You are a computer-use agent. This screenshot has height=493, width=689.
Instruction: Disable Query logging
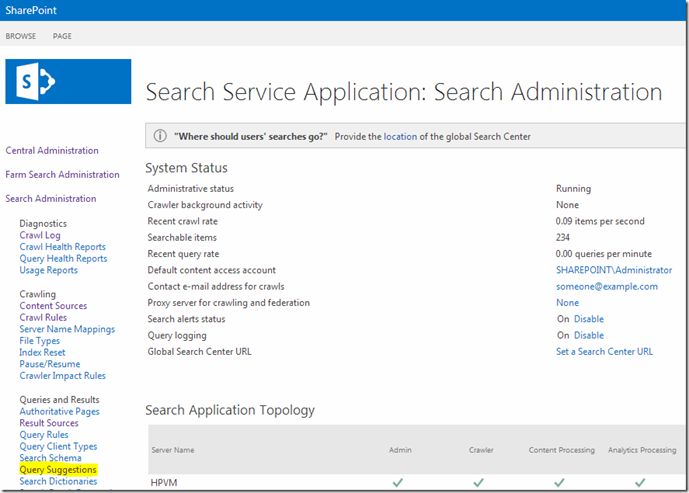589,335
